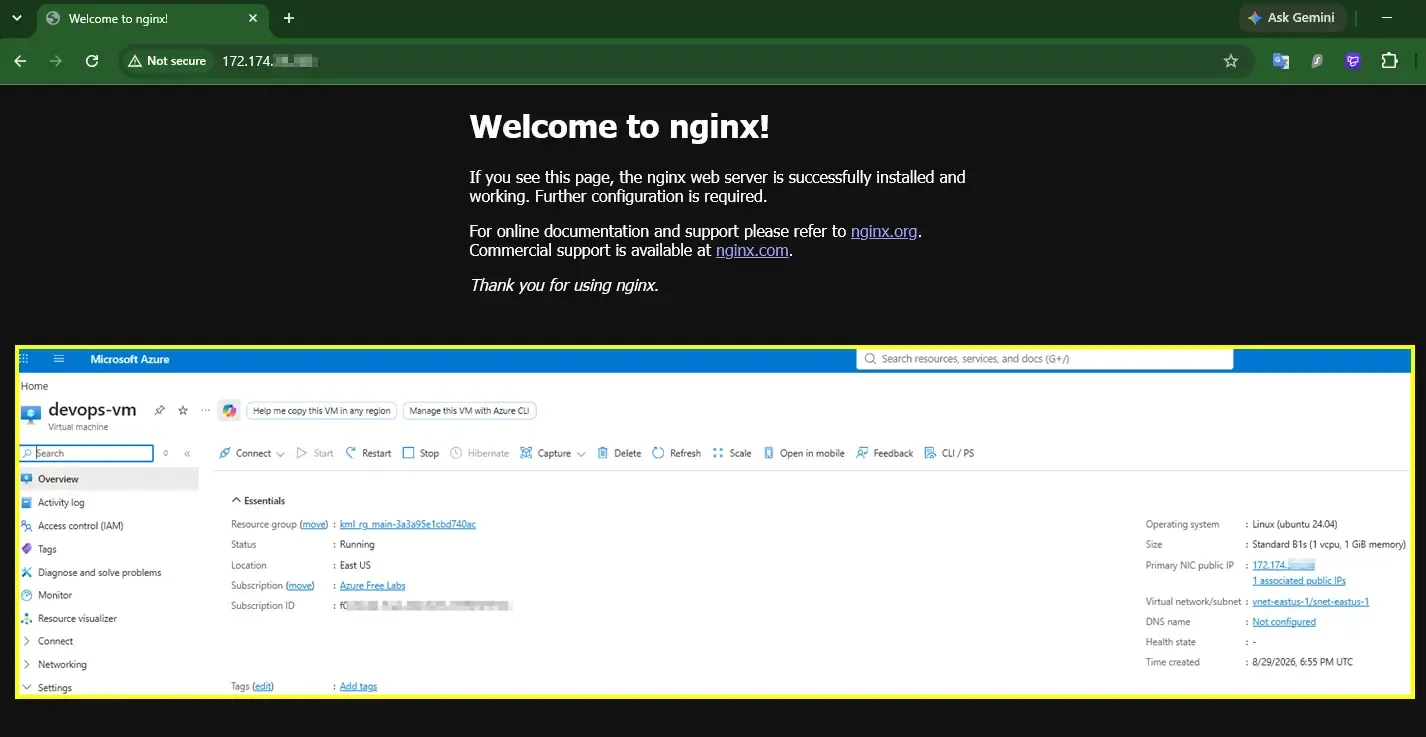This screenshot has height=737, width=1426.
Task: Mark devops-vm as a favorite
Action: point(183,410)
